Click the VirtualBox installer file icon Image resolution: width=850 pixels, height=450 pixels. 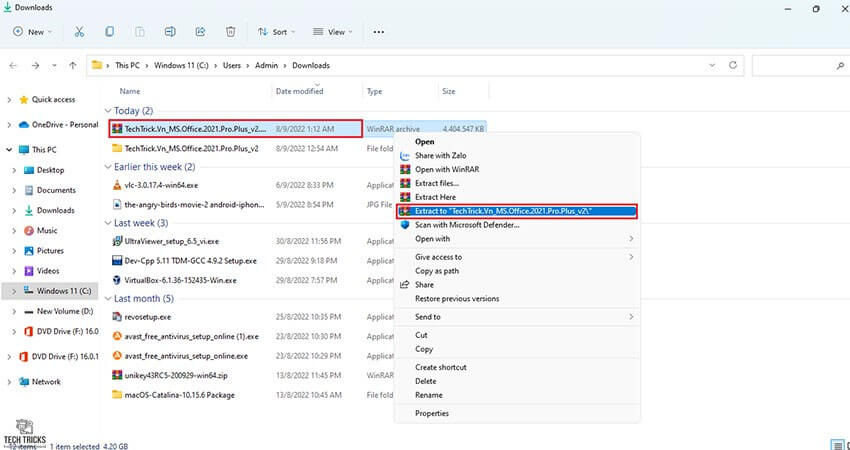coord(117,280)
